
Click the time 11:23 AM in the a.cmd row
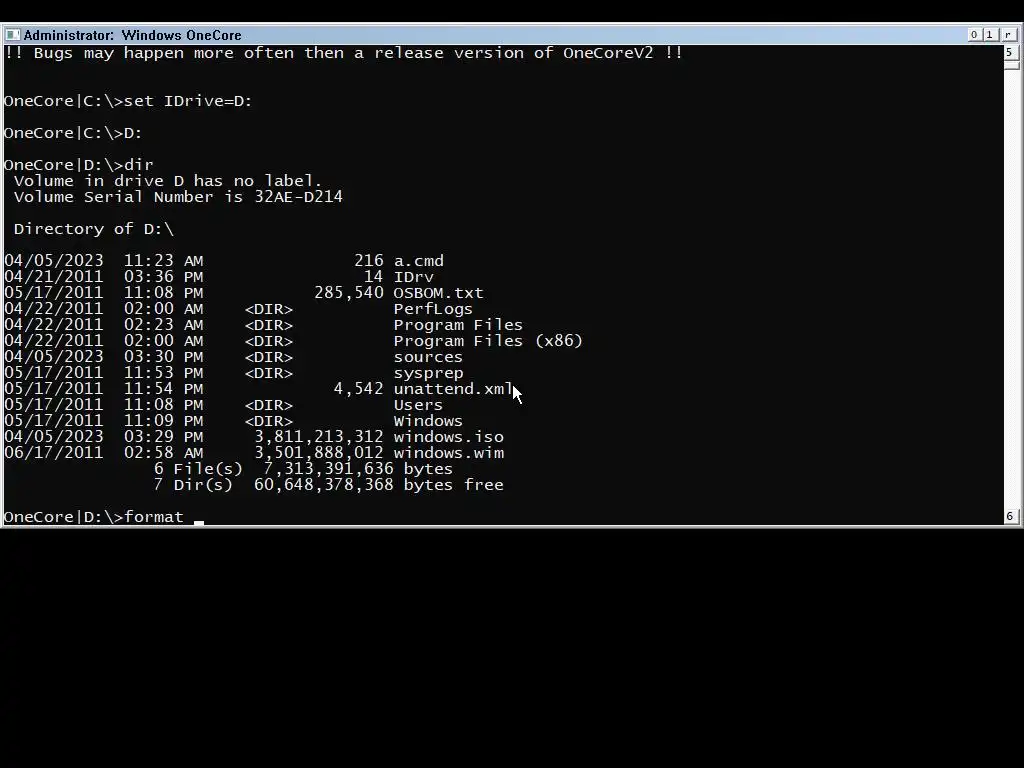click(x=163, y=261)
